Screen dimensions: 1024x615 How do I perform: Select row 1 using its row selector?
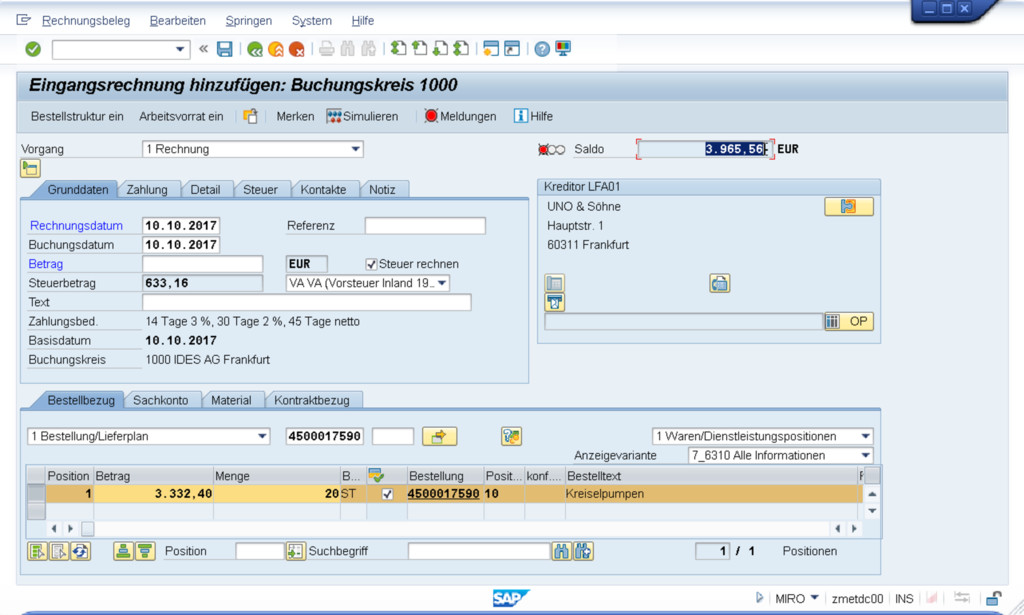point(36,494)
